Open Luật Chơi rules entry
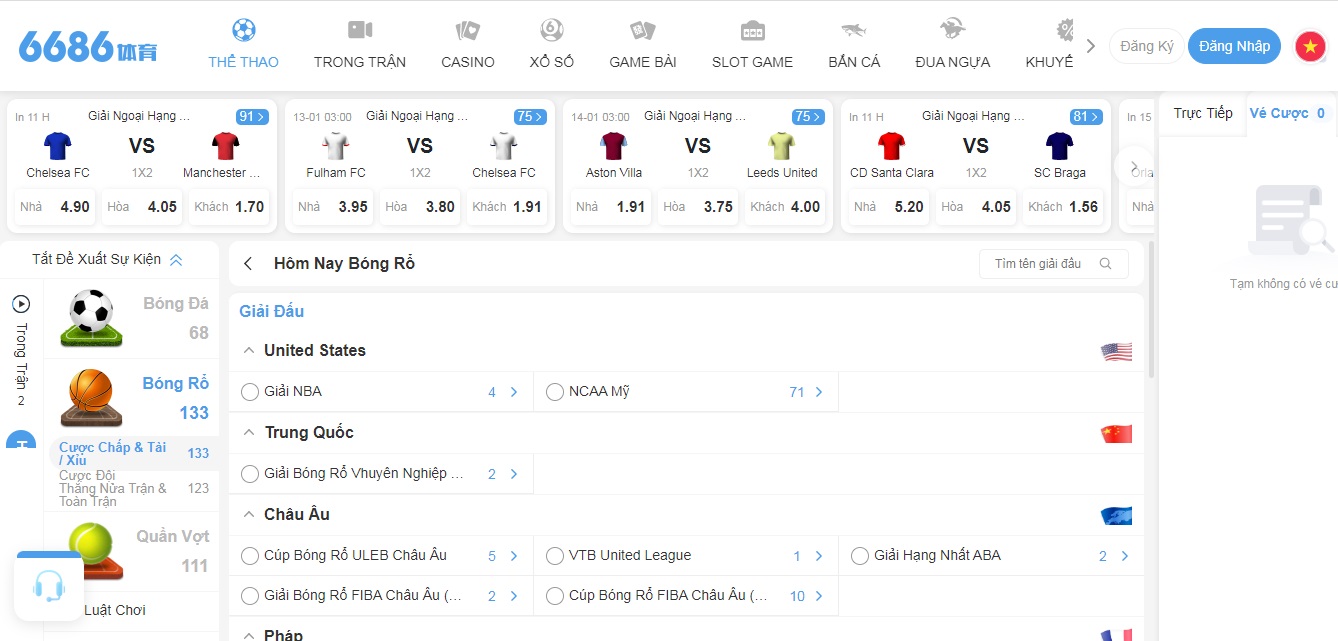Image resolution: width=1338 pixels, height=641 pixels. pyautogui.click(x=115, y=610)
